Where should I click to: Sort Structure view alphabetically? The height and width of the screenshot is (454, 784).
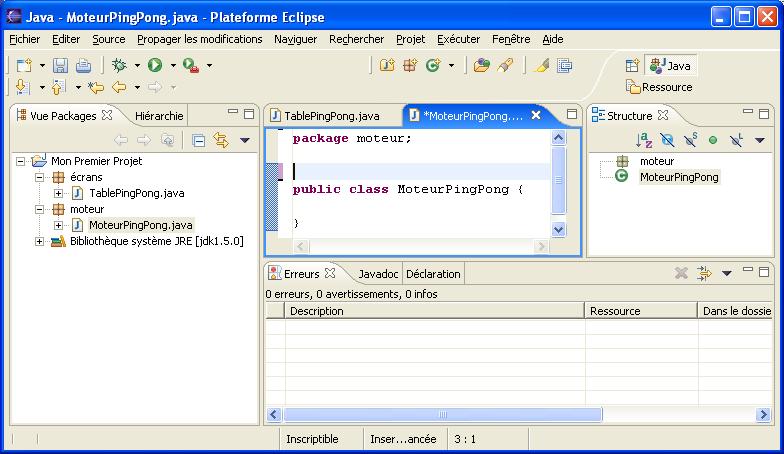(x=644, y=140)
